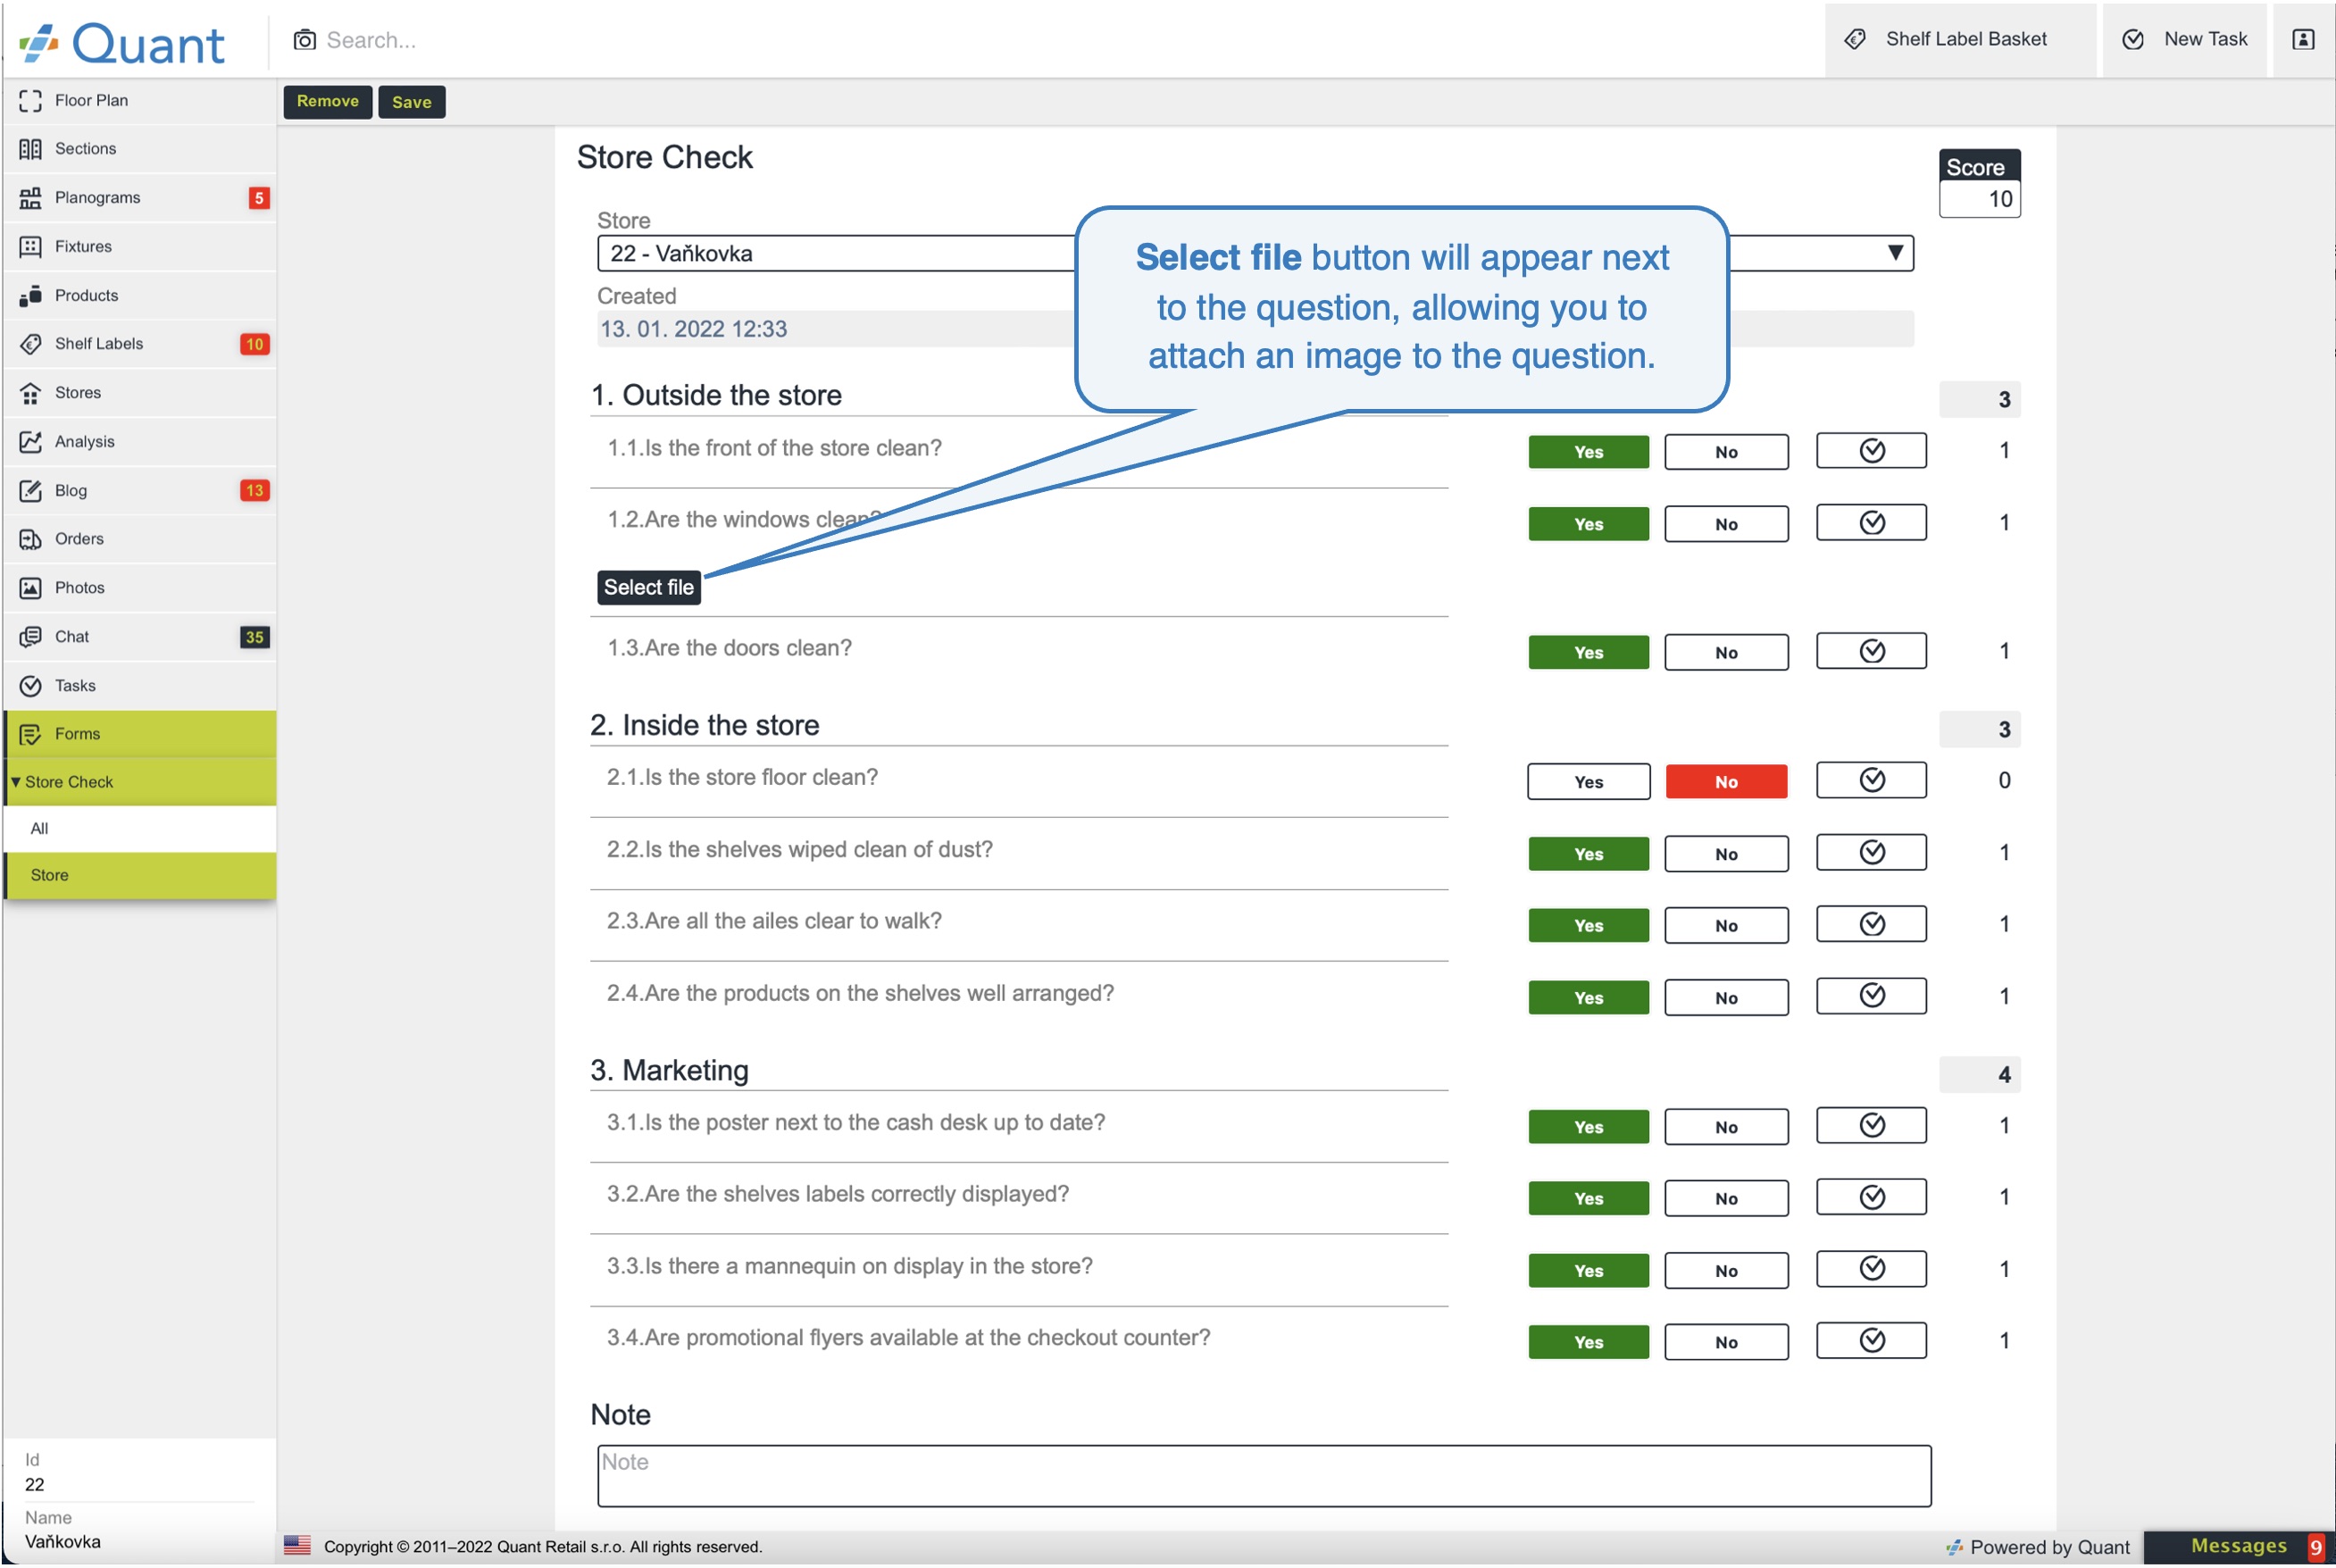Viewport: 2336px width, 1568px height.
Task: Open the Tasks checkmark icon
Action: (x=30, y=686)
